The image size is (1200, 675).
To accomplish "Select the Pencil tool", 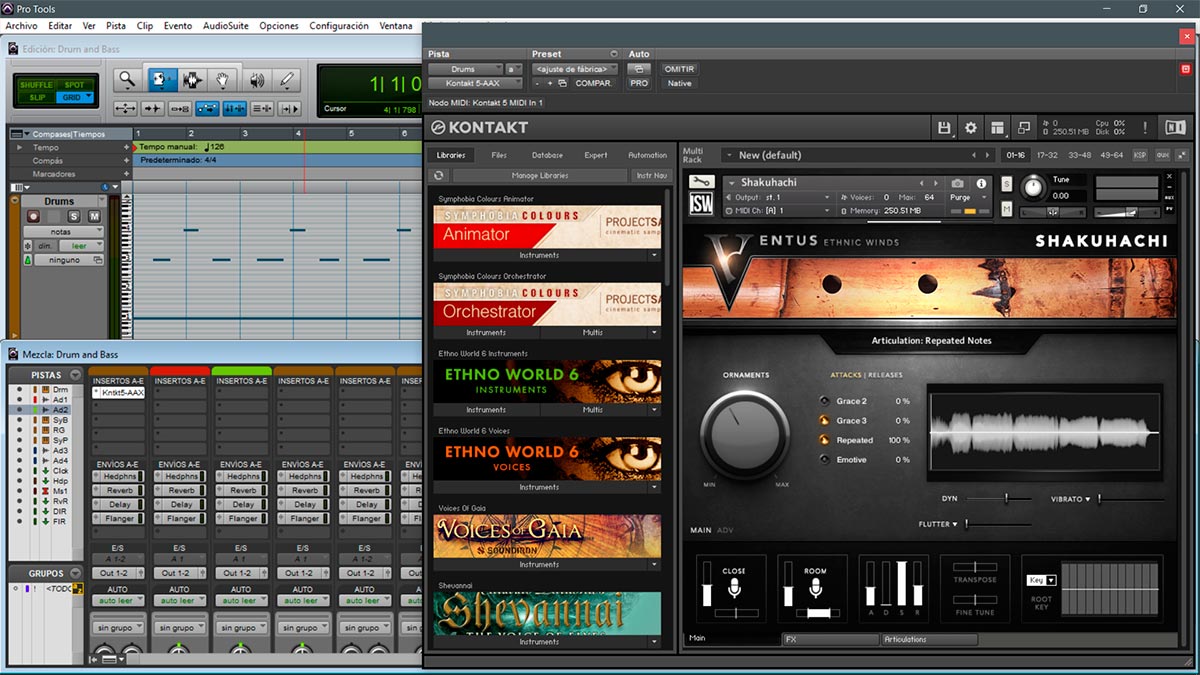I will (x=288, y=80).
